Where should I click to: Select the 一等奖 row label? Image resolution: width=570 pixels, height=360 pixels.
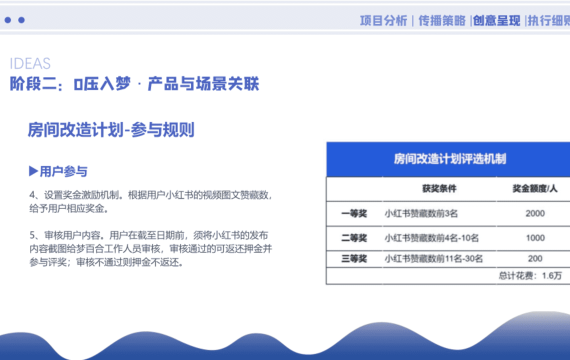[x=354, y=213]
